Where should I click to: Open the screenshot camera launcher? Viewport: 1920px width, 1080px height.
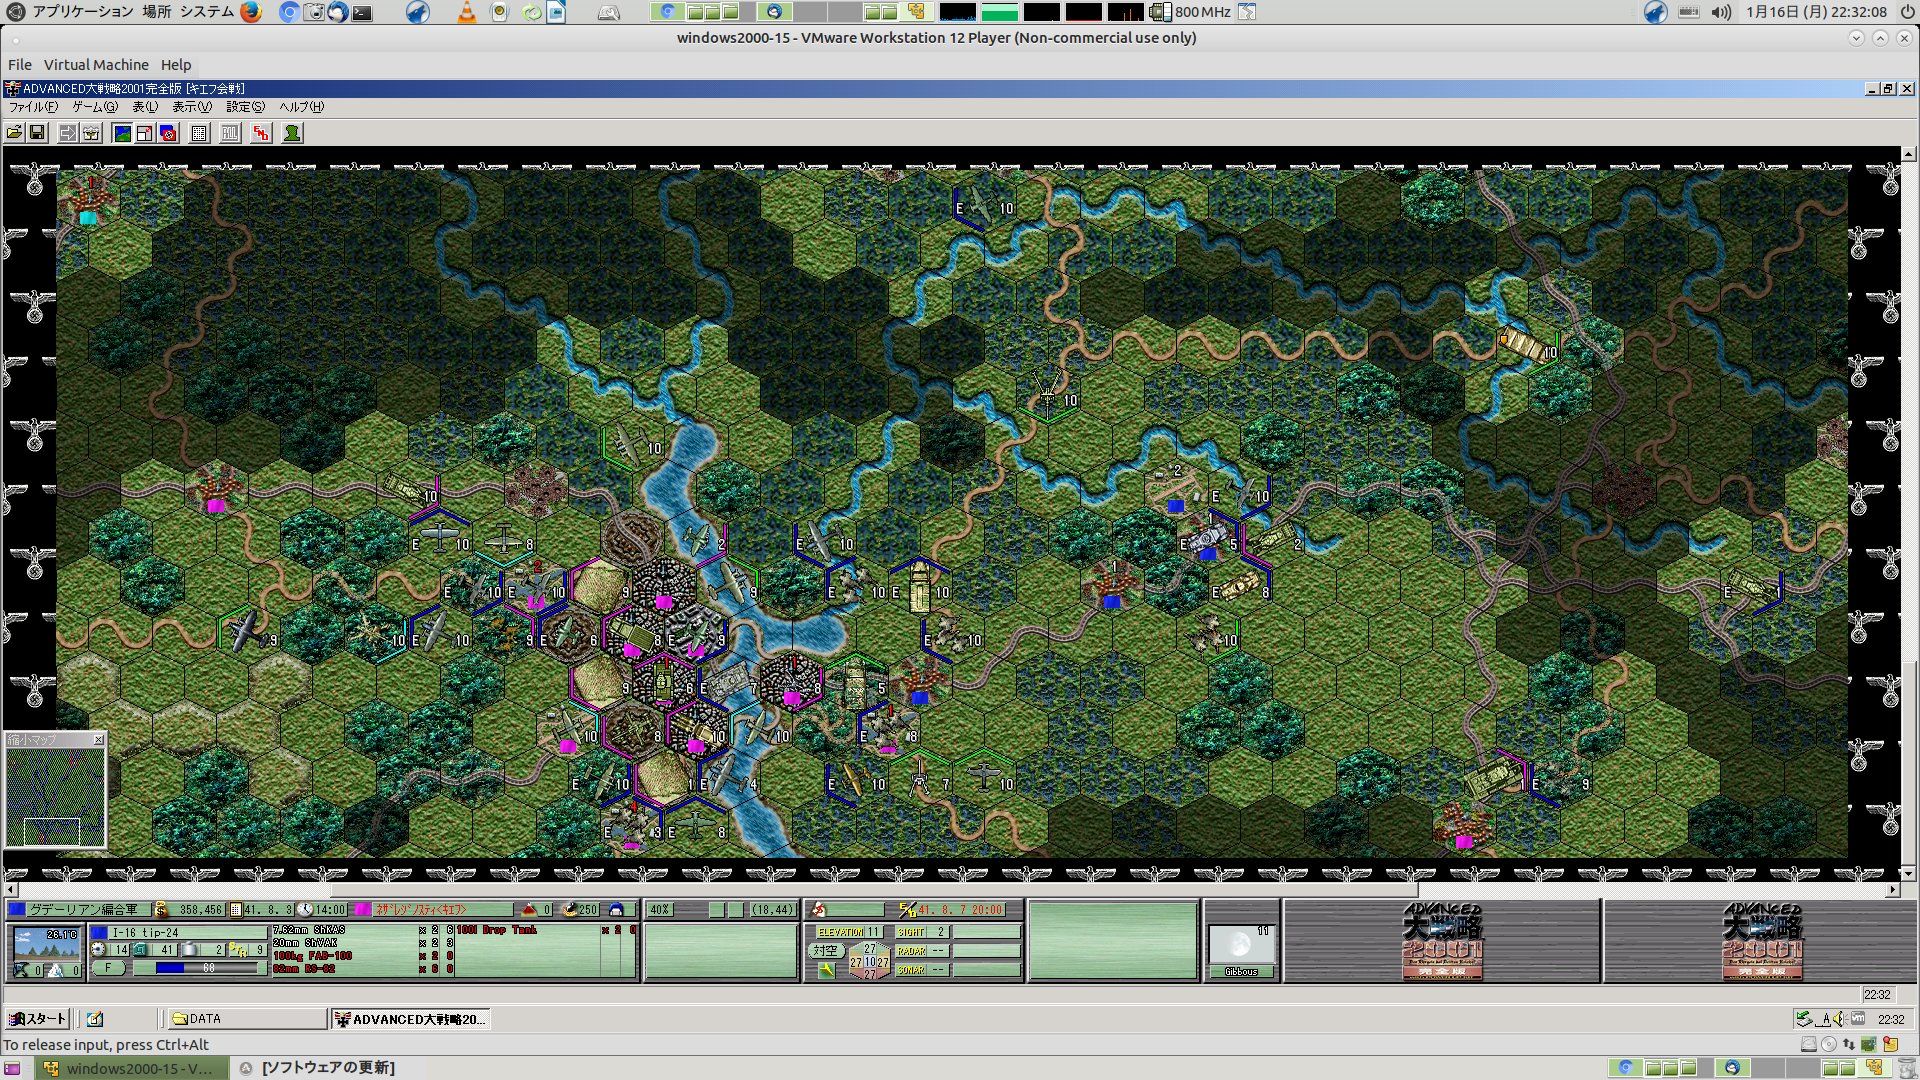pyautogui.click(x=314, y=12)
